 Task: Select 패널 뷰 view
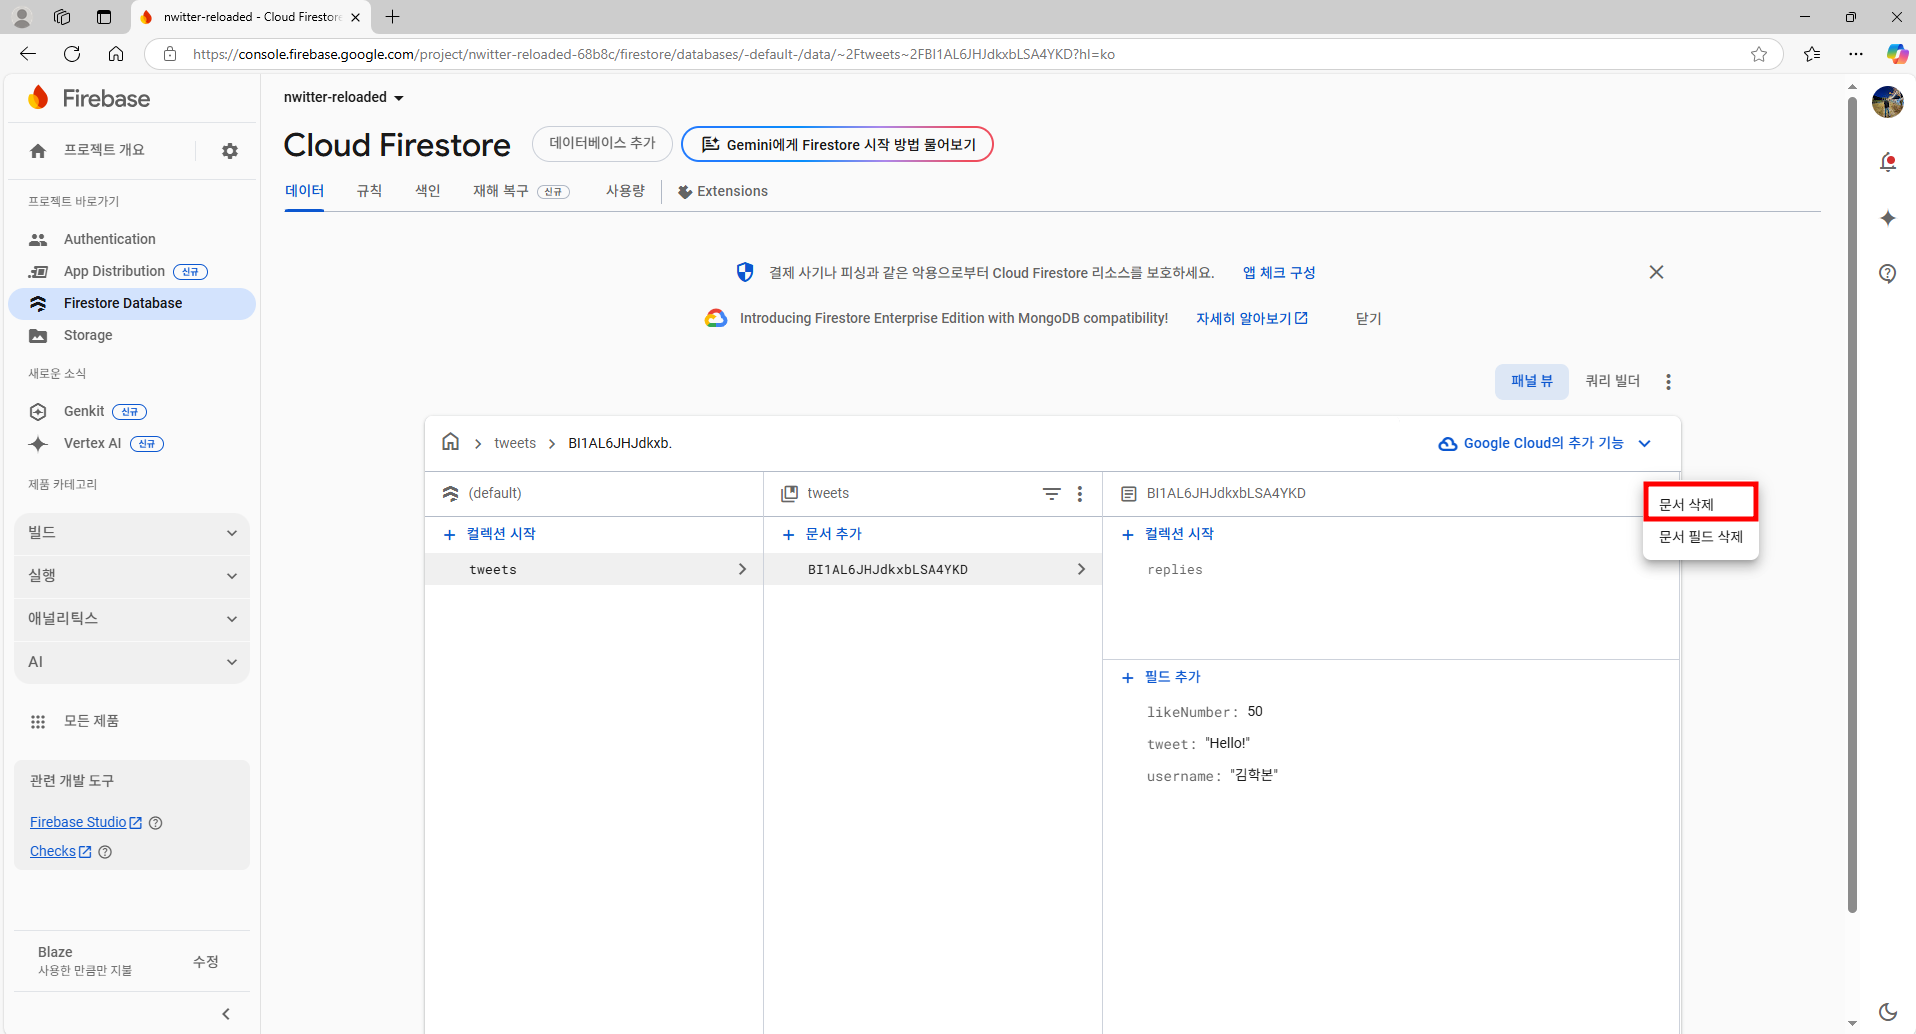click(1532, 381)
